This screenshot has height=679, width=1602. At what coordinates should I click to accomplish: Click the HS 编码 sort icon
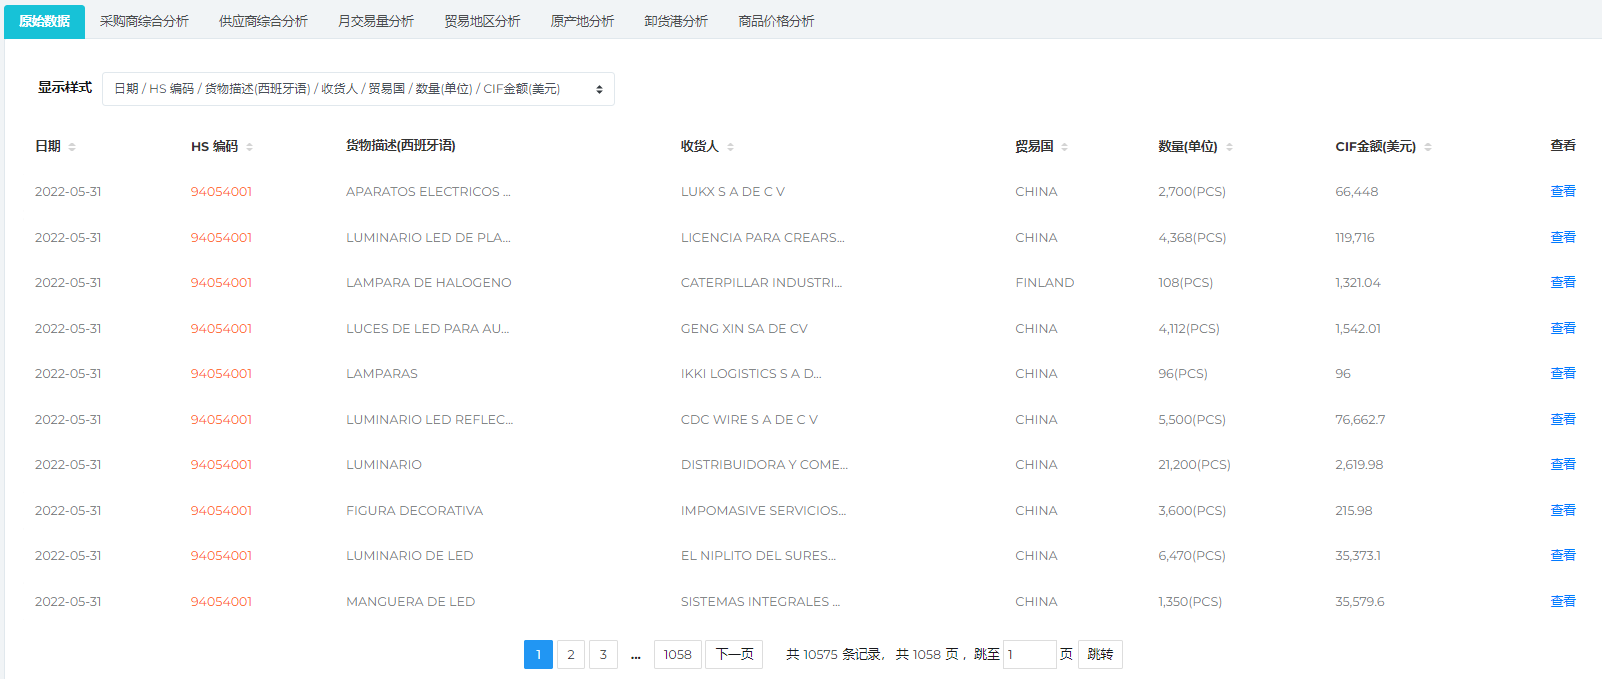point(249,147)
